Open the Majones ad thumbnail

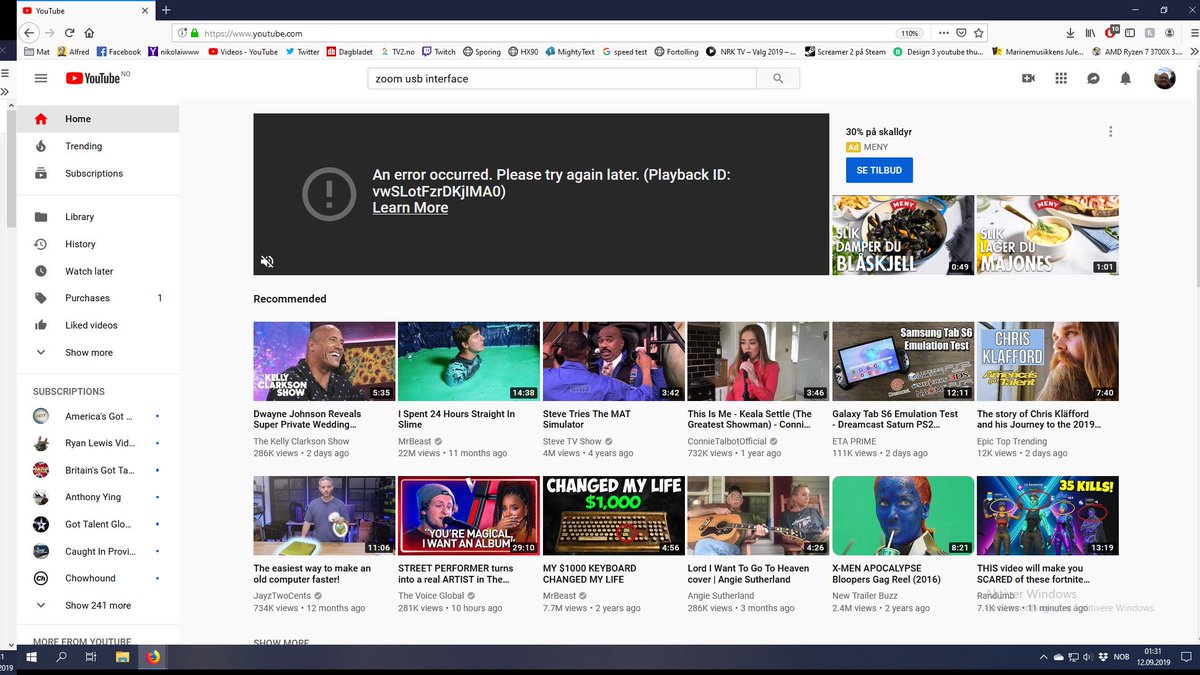[x=1047, y=235]
